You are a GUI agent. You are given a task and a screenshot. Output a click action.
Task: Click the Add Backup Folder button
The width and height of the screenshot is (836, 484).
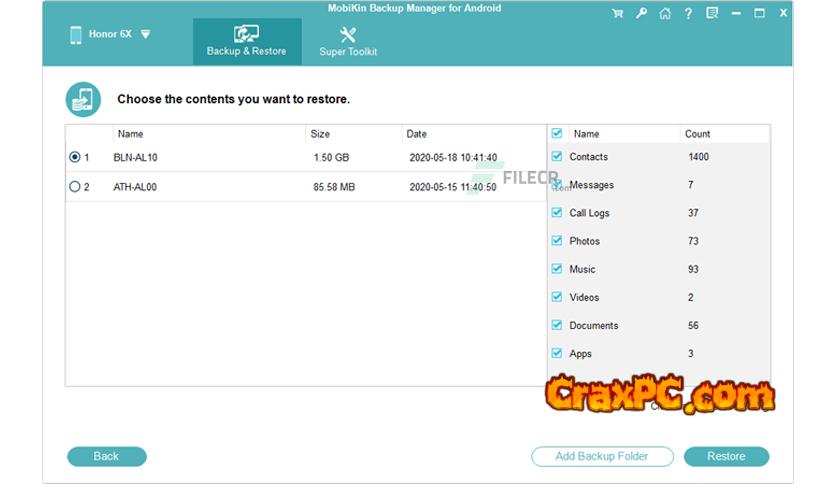click(x=602, y=456)
